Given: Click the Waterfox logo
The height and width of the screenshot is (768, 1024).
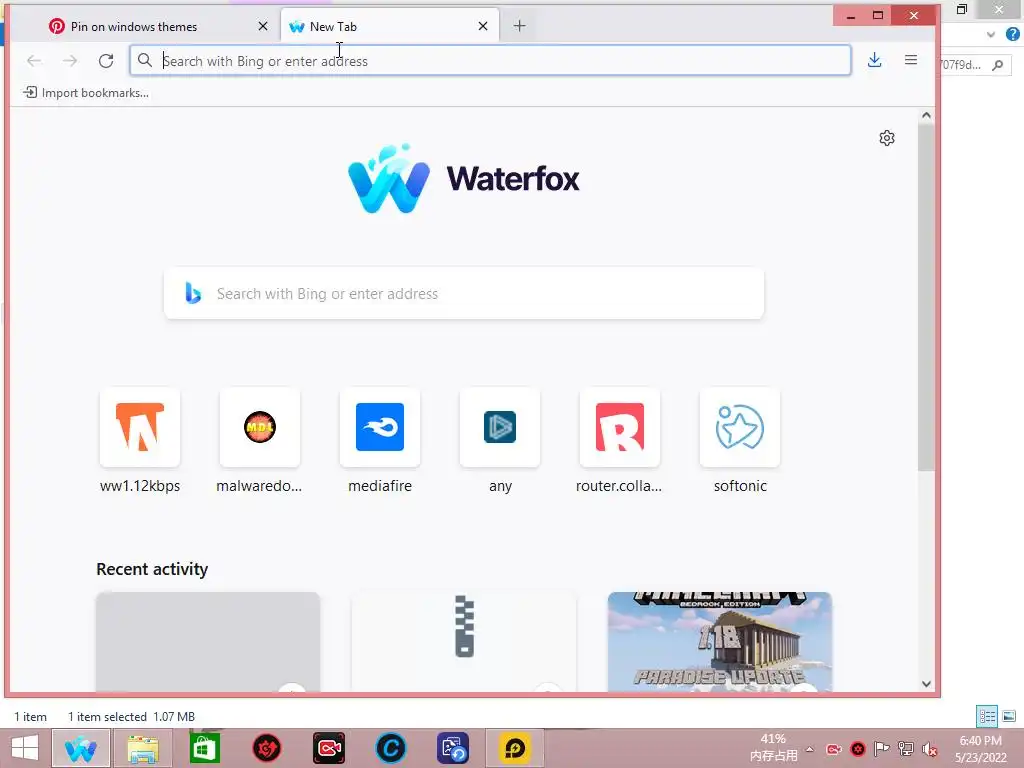Looking at the screenshot, I should click(464, 178).
